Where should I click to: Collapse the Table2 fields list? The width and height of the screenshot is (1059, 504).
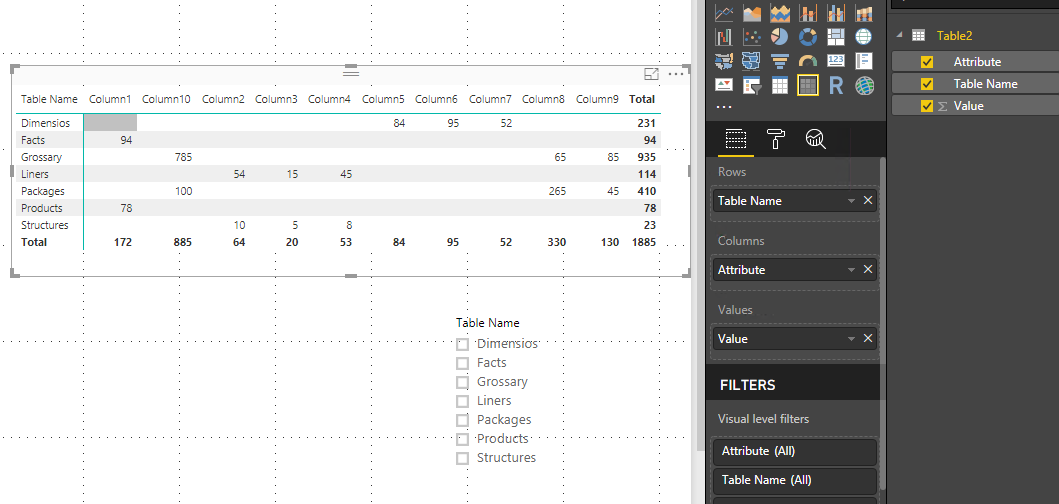[899, 35]
